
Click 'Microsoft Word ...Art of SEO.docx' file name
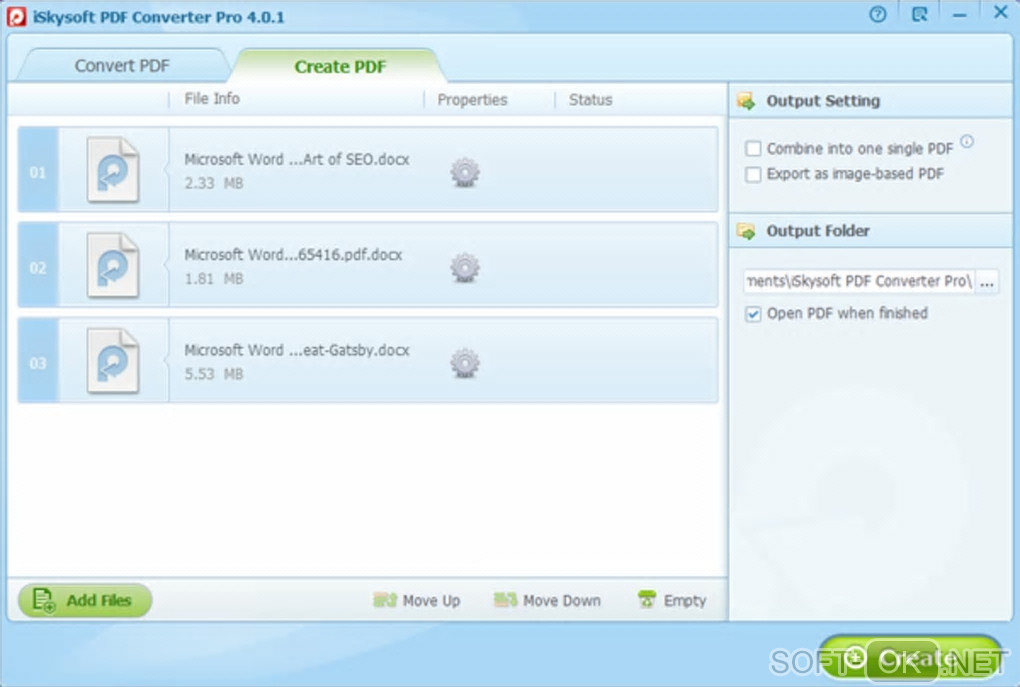pyautogui.click(x=297, y=159)
